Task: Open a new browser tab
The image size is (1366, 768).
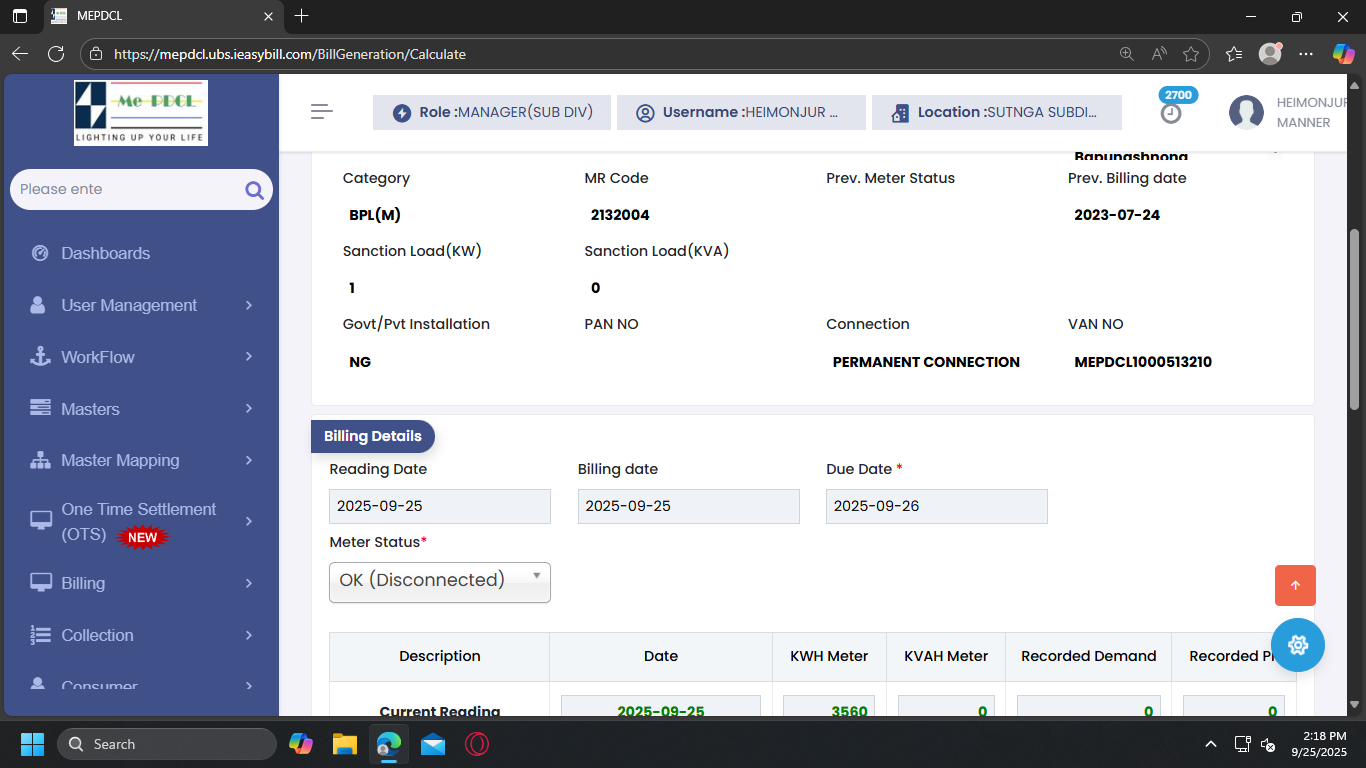Action: coord(302,16)
